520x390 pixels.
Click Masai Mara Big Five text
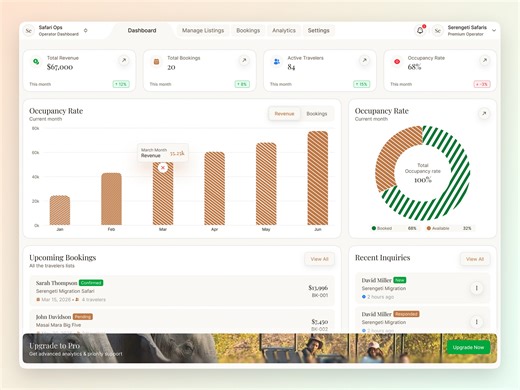coord(58,325)
